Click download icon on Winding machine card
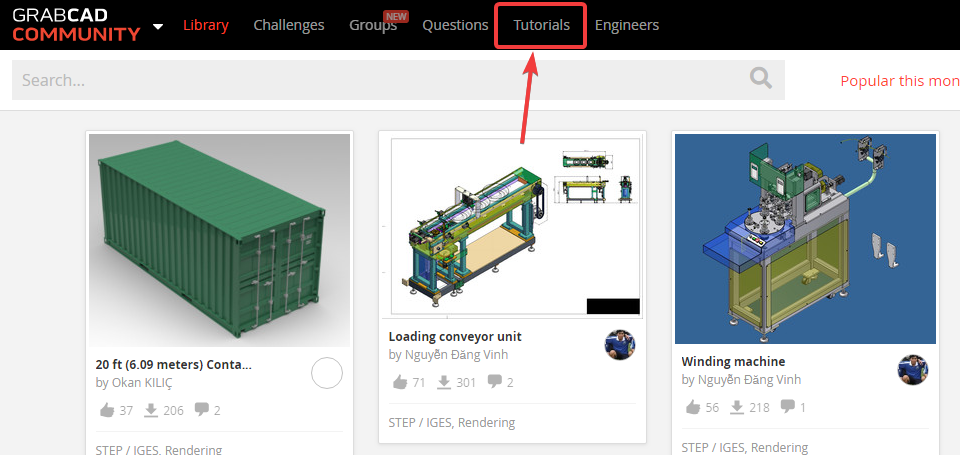 click(x=738, y=407)
